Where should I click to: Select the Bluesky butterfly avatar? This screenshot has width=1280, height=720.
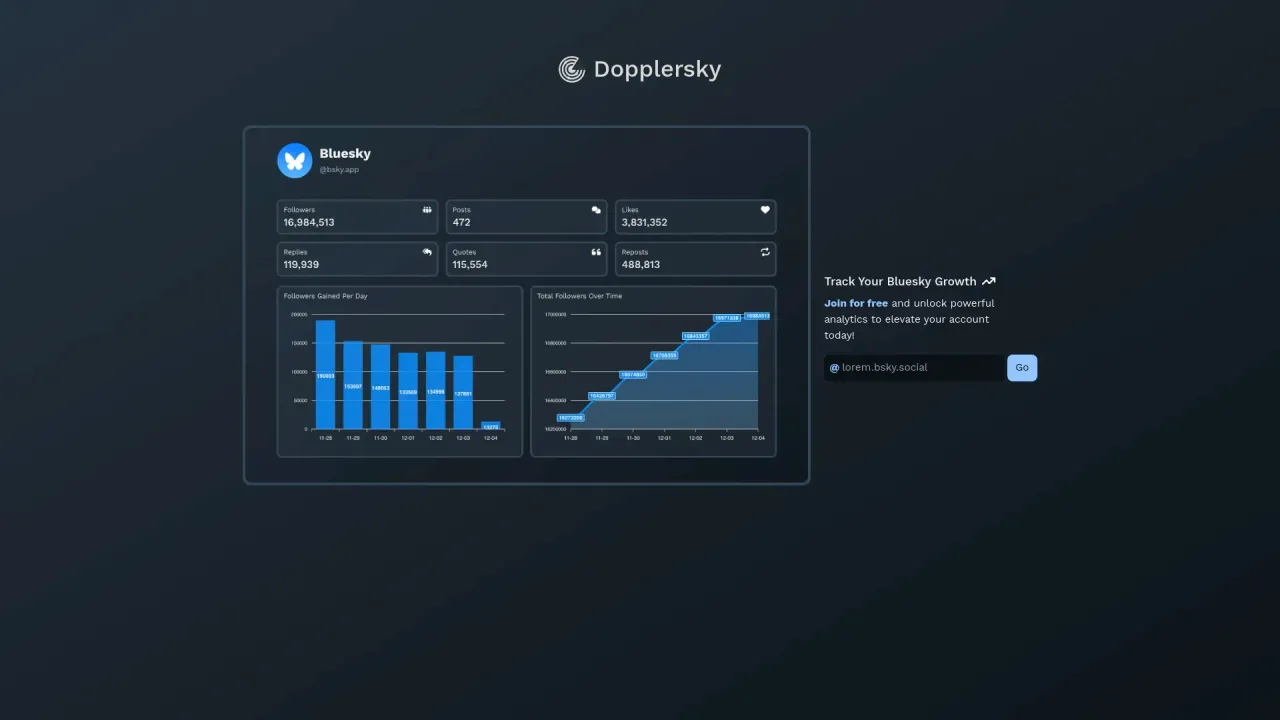(x=294, y=160)
